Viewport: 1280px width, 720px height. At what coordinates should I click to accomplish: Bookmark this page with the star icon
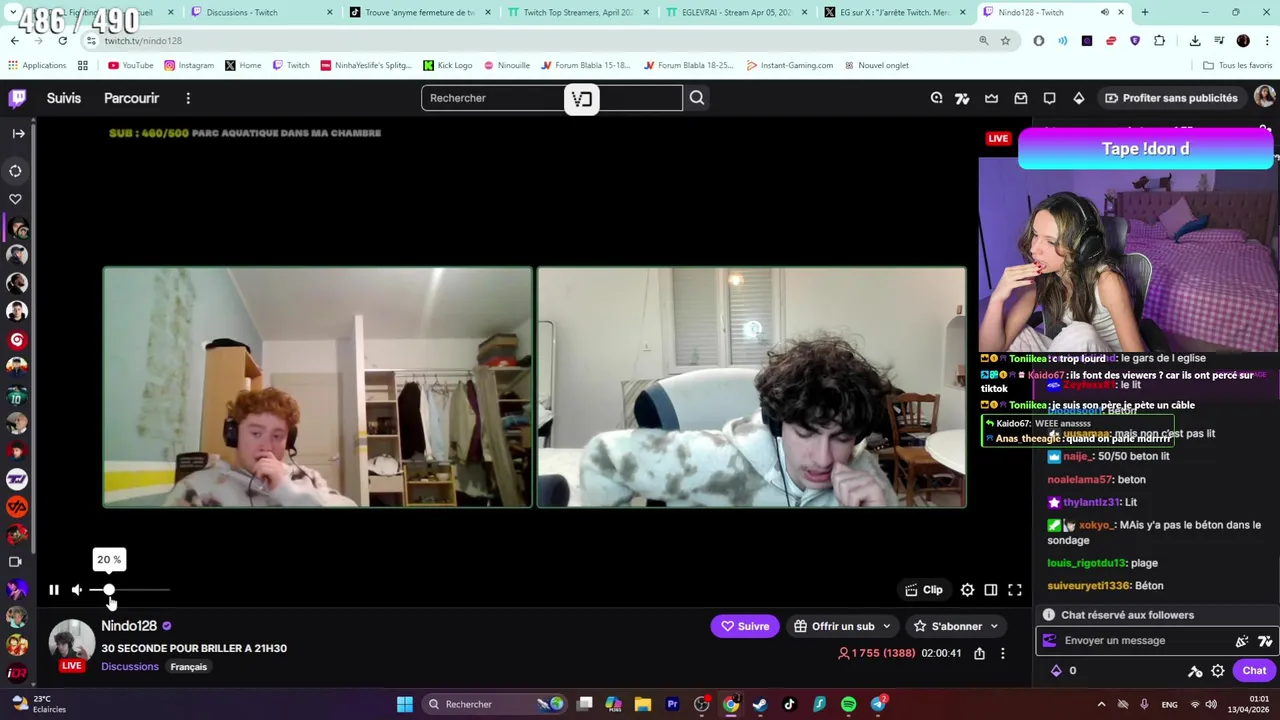tap(1005, 40)
